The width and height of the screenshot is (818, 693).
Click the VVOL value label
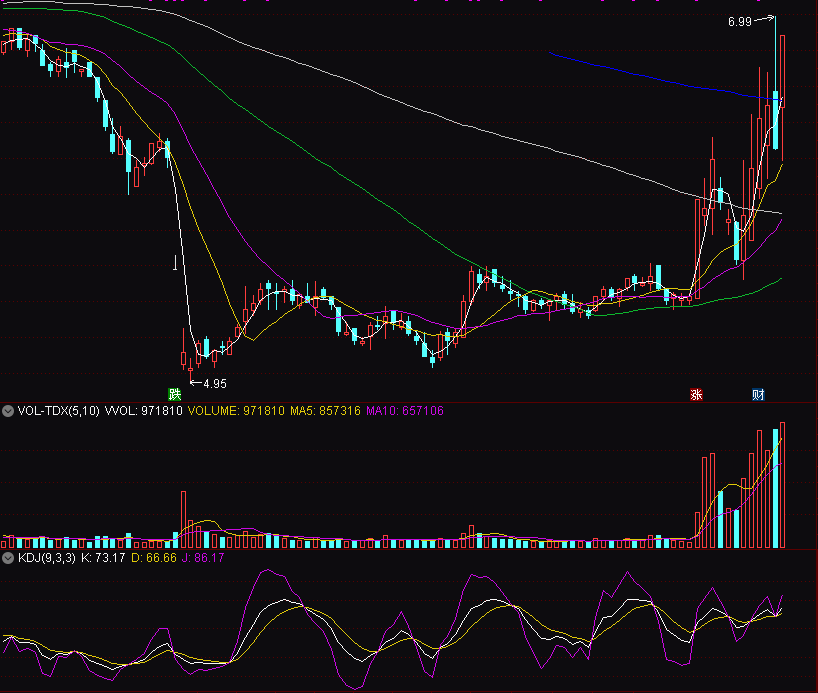pos(144,411)
